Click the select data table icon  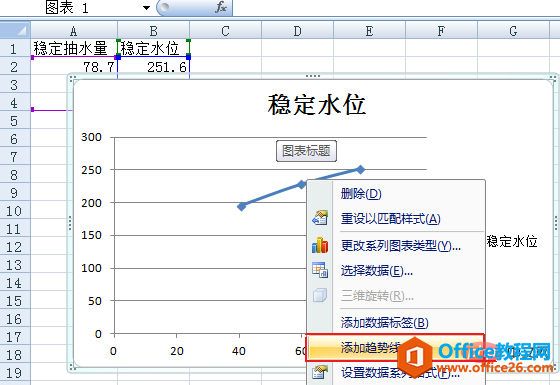320,270
